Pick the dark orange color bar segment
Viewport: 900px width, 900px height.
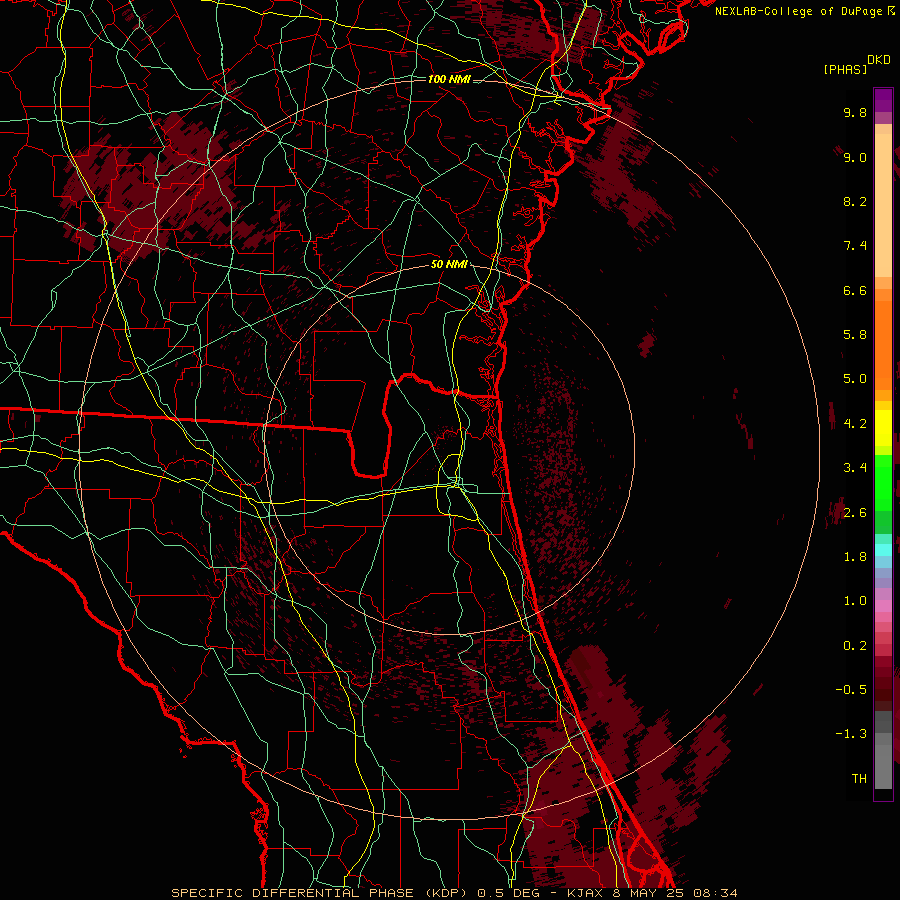[x=883, y=344]
